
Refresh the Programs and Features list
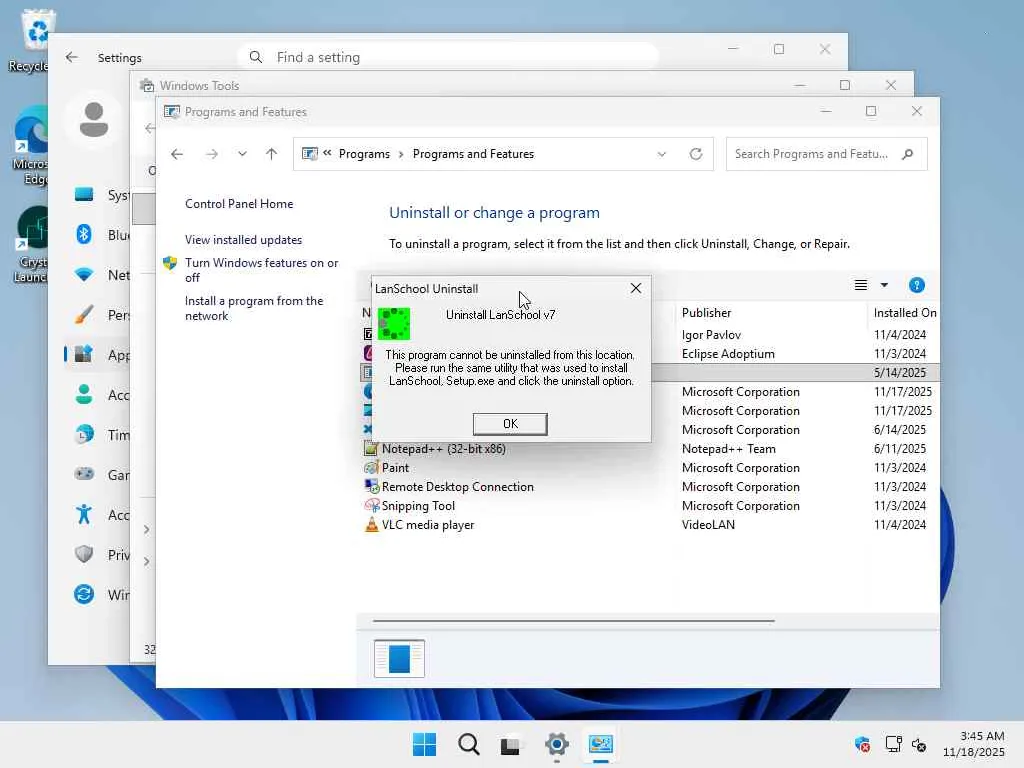(x=696, y=154)
